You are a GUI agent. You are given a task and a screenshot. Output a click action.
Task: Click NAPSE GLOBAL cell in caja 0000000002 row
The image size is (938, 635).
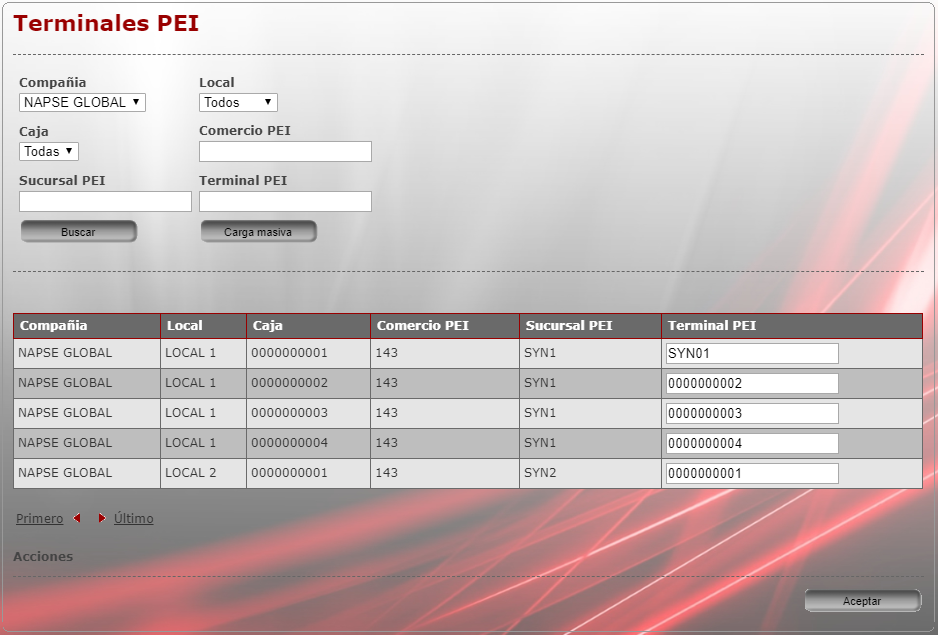[87, 383]
